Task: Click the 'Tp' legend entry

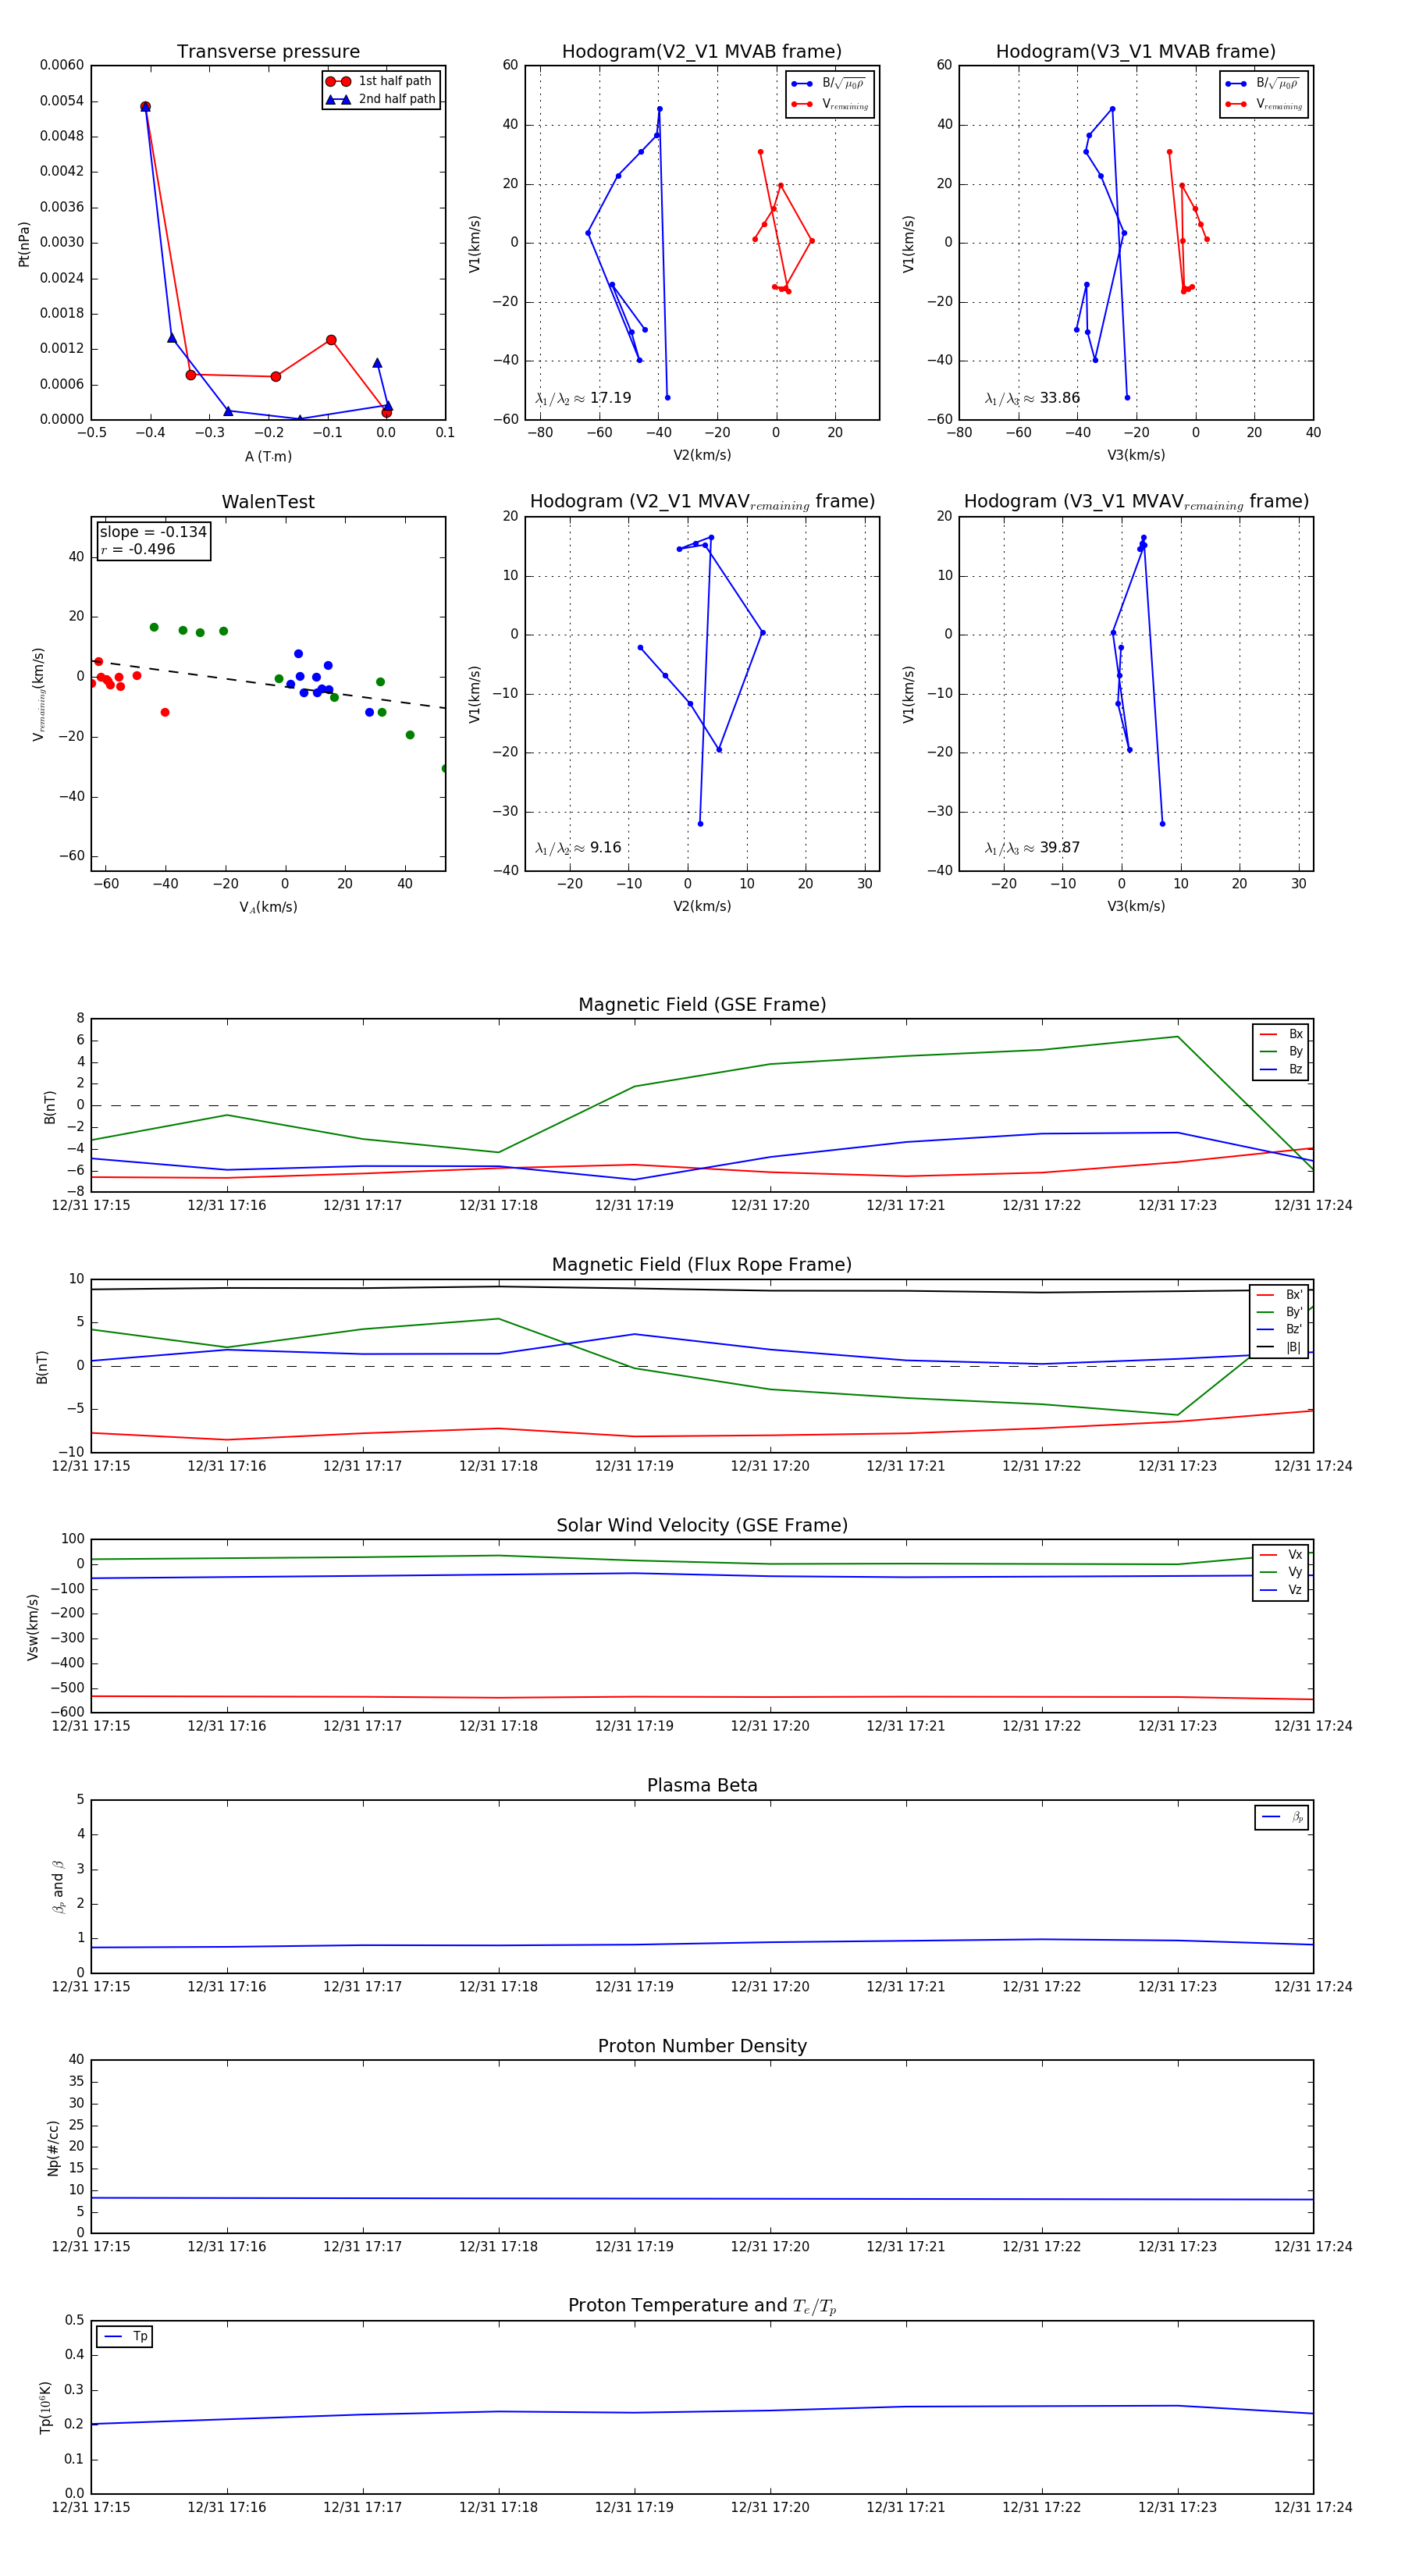Action: (125, 2336)
